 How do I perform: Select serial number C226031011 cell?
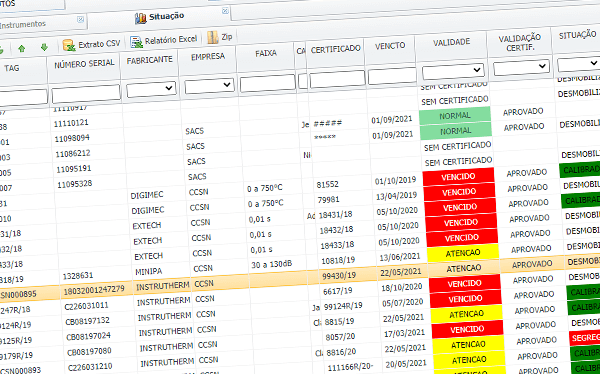pyautogui.click(x=86, y=306)
